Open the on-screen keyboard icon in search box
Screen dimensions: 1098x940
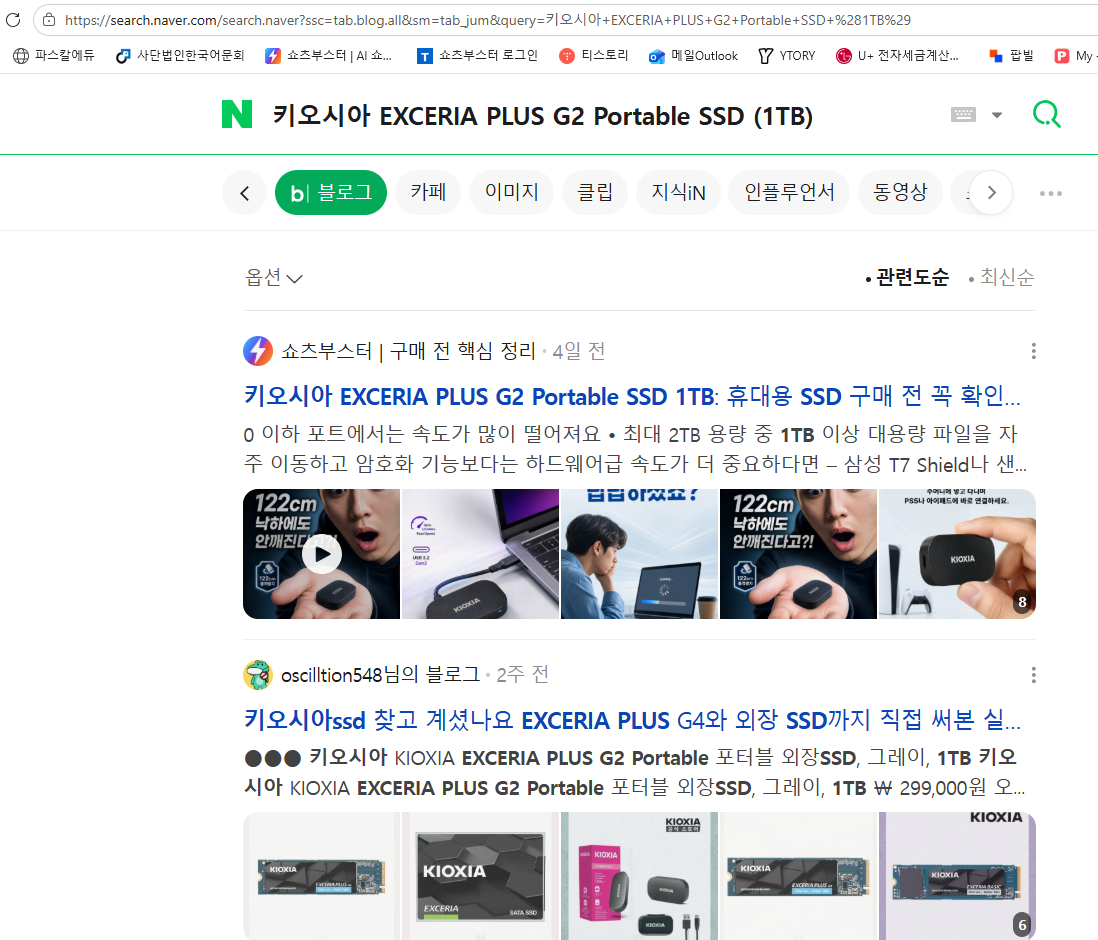[x=963, y=115]
